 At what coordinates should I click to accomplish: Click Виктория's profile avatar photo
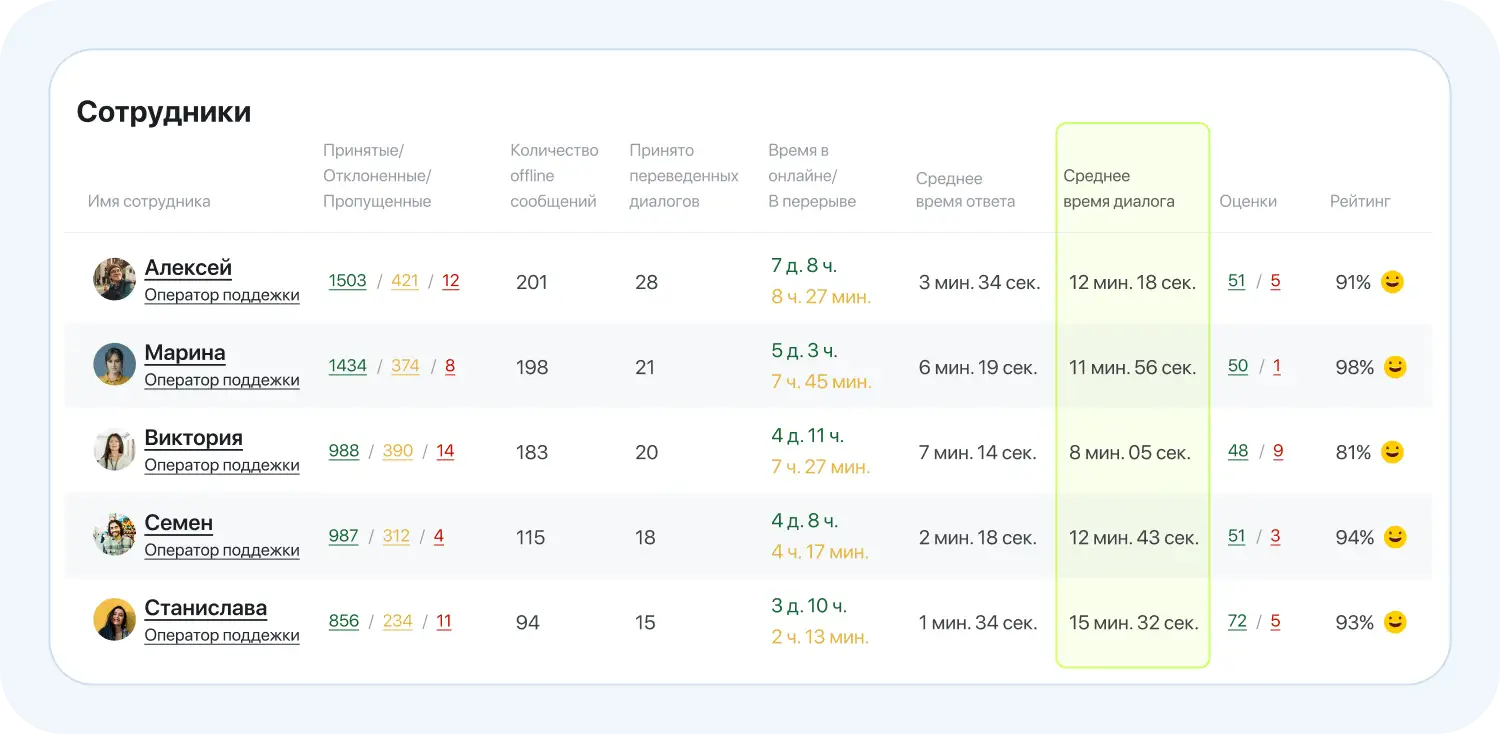(114, 450)
